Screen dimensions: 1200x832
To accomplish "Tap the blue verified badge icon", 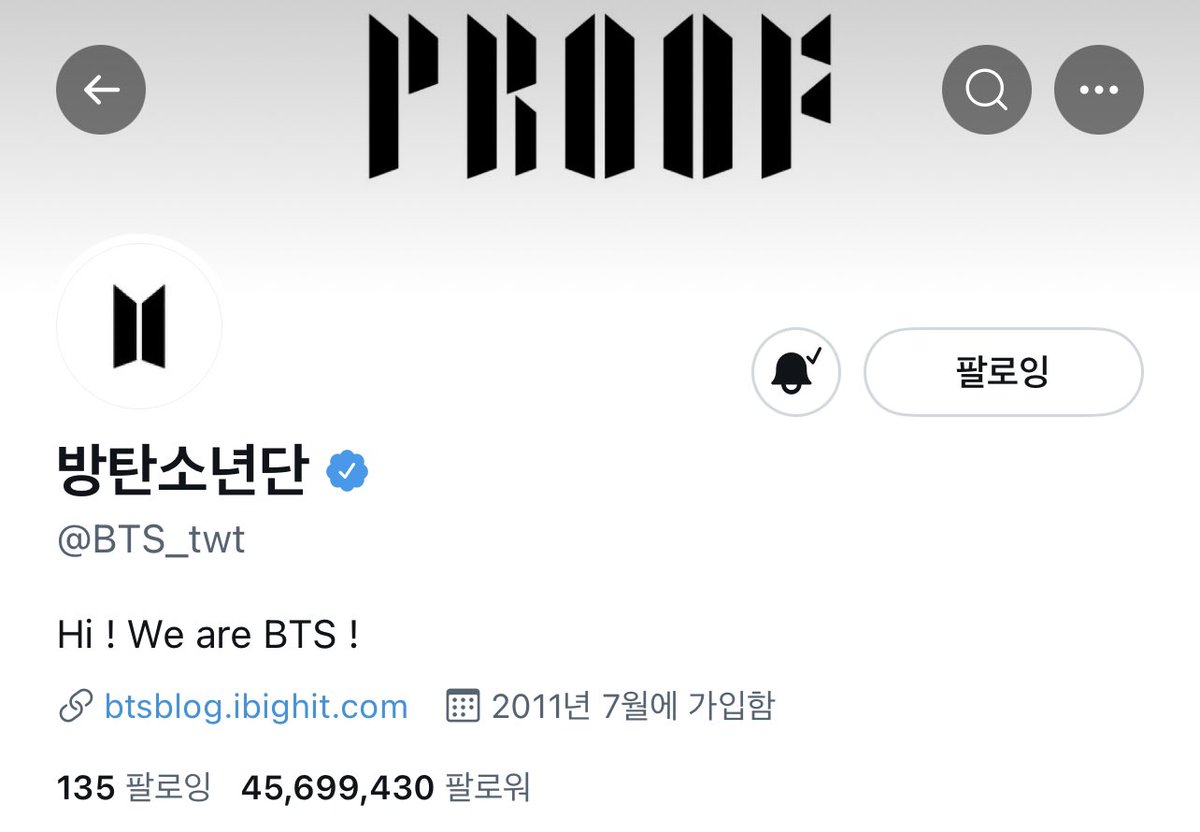I will coord(347,470).
